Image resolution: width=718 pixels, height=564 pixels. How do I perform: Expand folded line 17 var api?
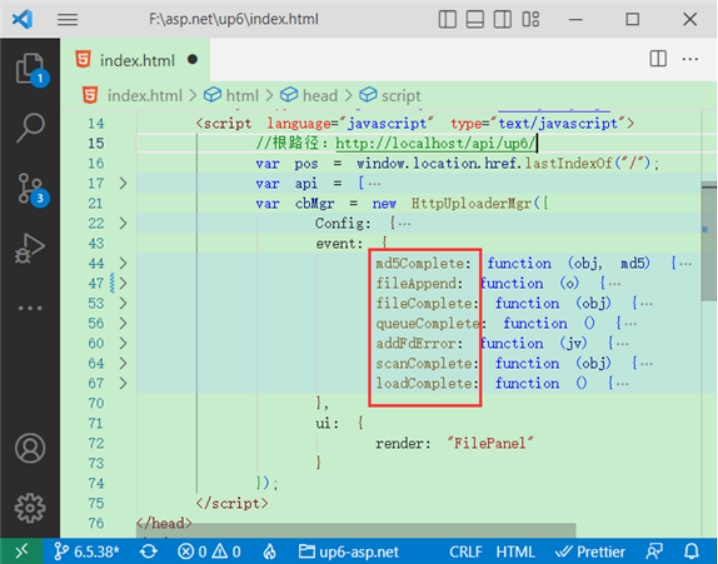tap(123, 184)
